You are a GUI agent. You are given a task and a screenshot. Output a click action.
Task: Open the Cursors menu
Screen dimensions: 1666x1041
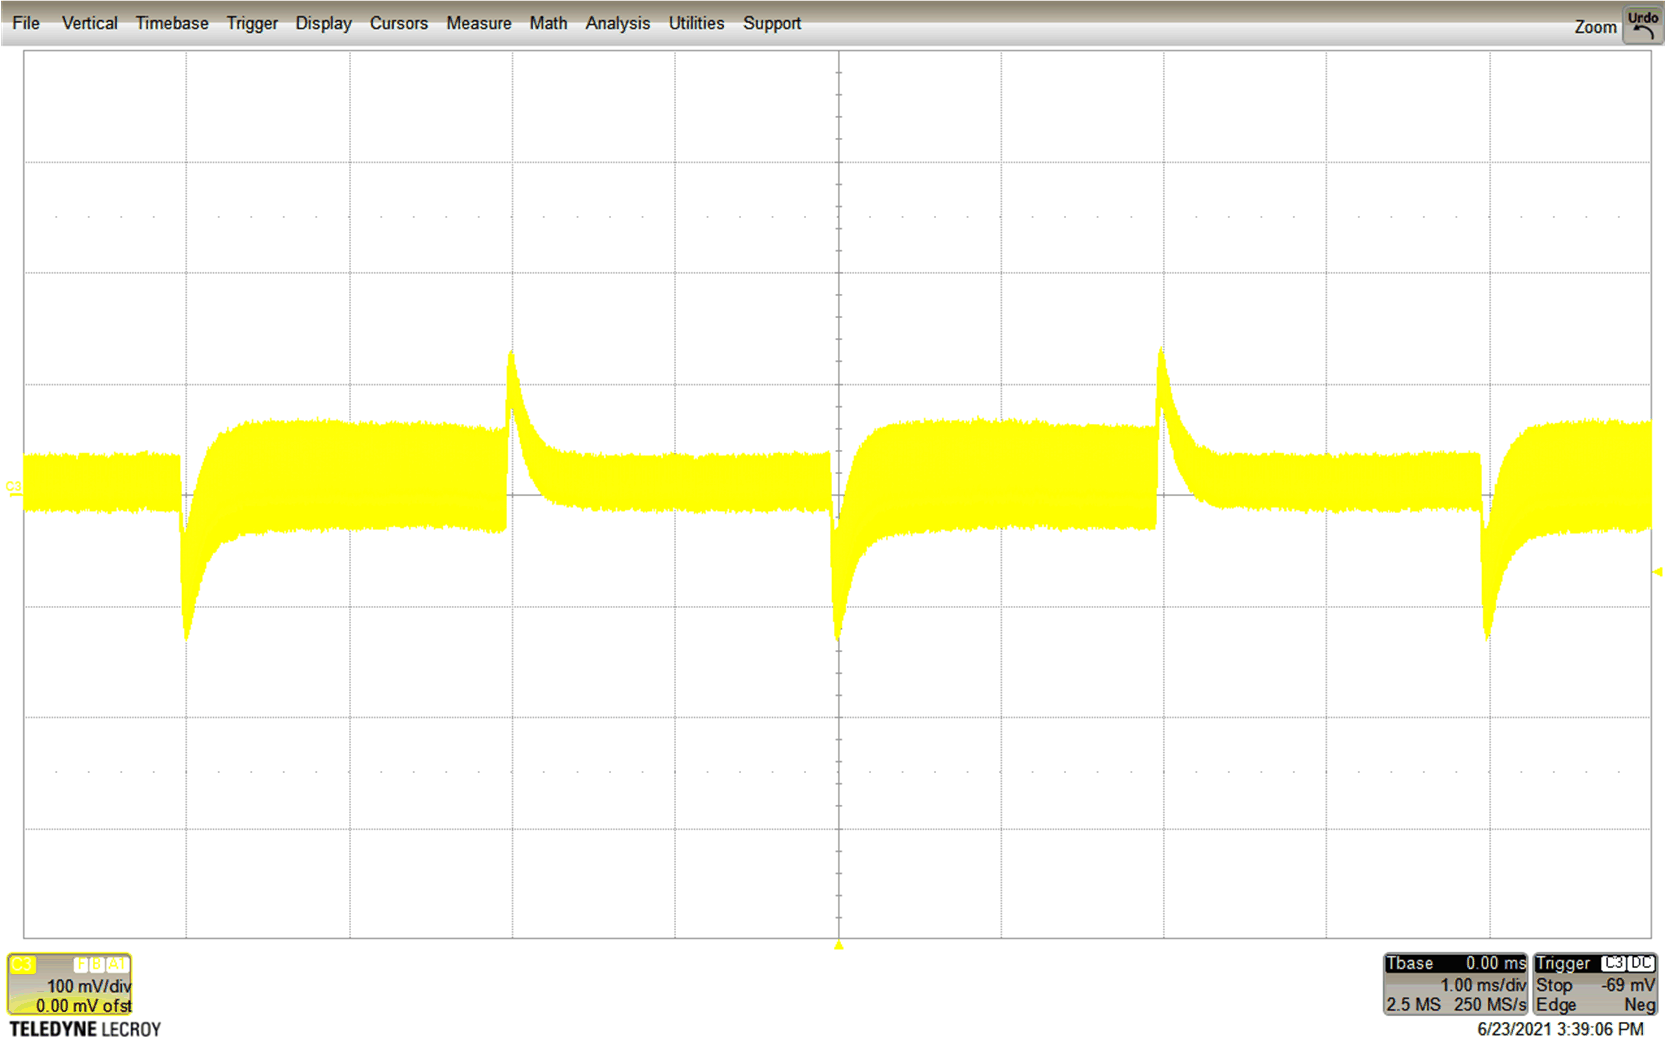(x=398, y=23)
